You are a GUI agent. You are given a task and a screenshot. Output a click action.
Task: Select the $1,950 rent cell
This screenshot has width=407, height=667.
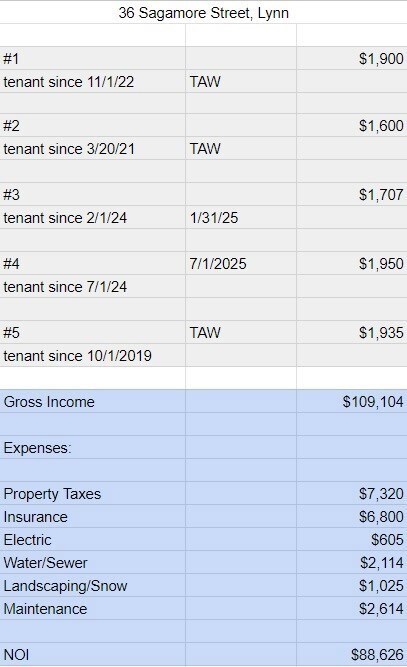click(352, 263)
